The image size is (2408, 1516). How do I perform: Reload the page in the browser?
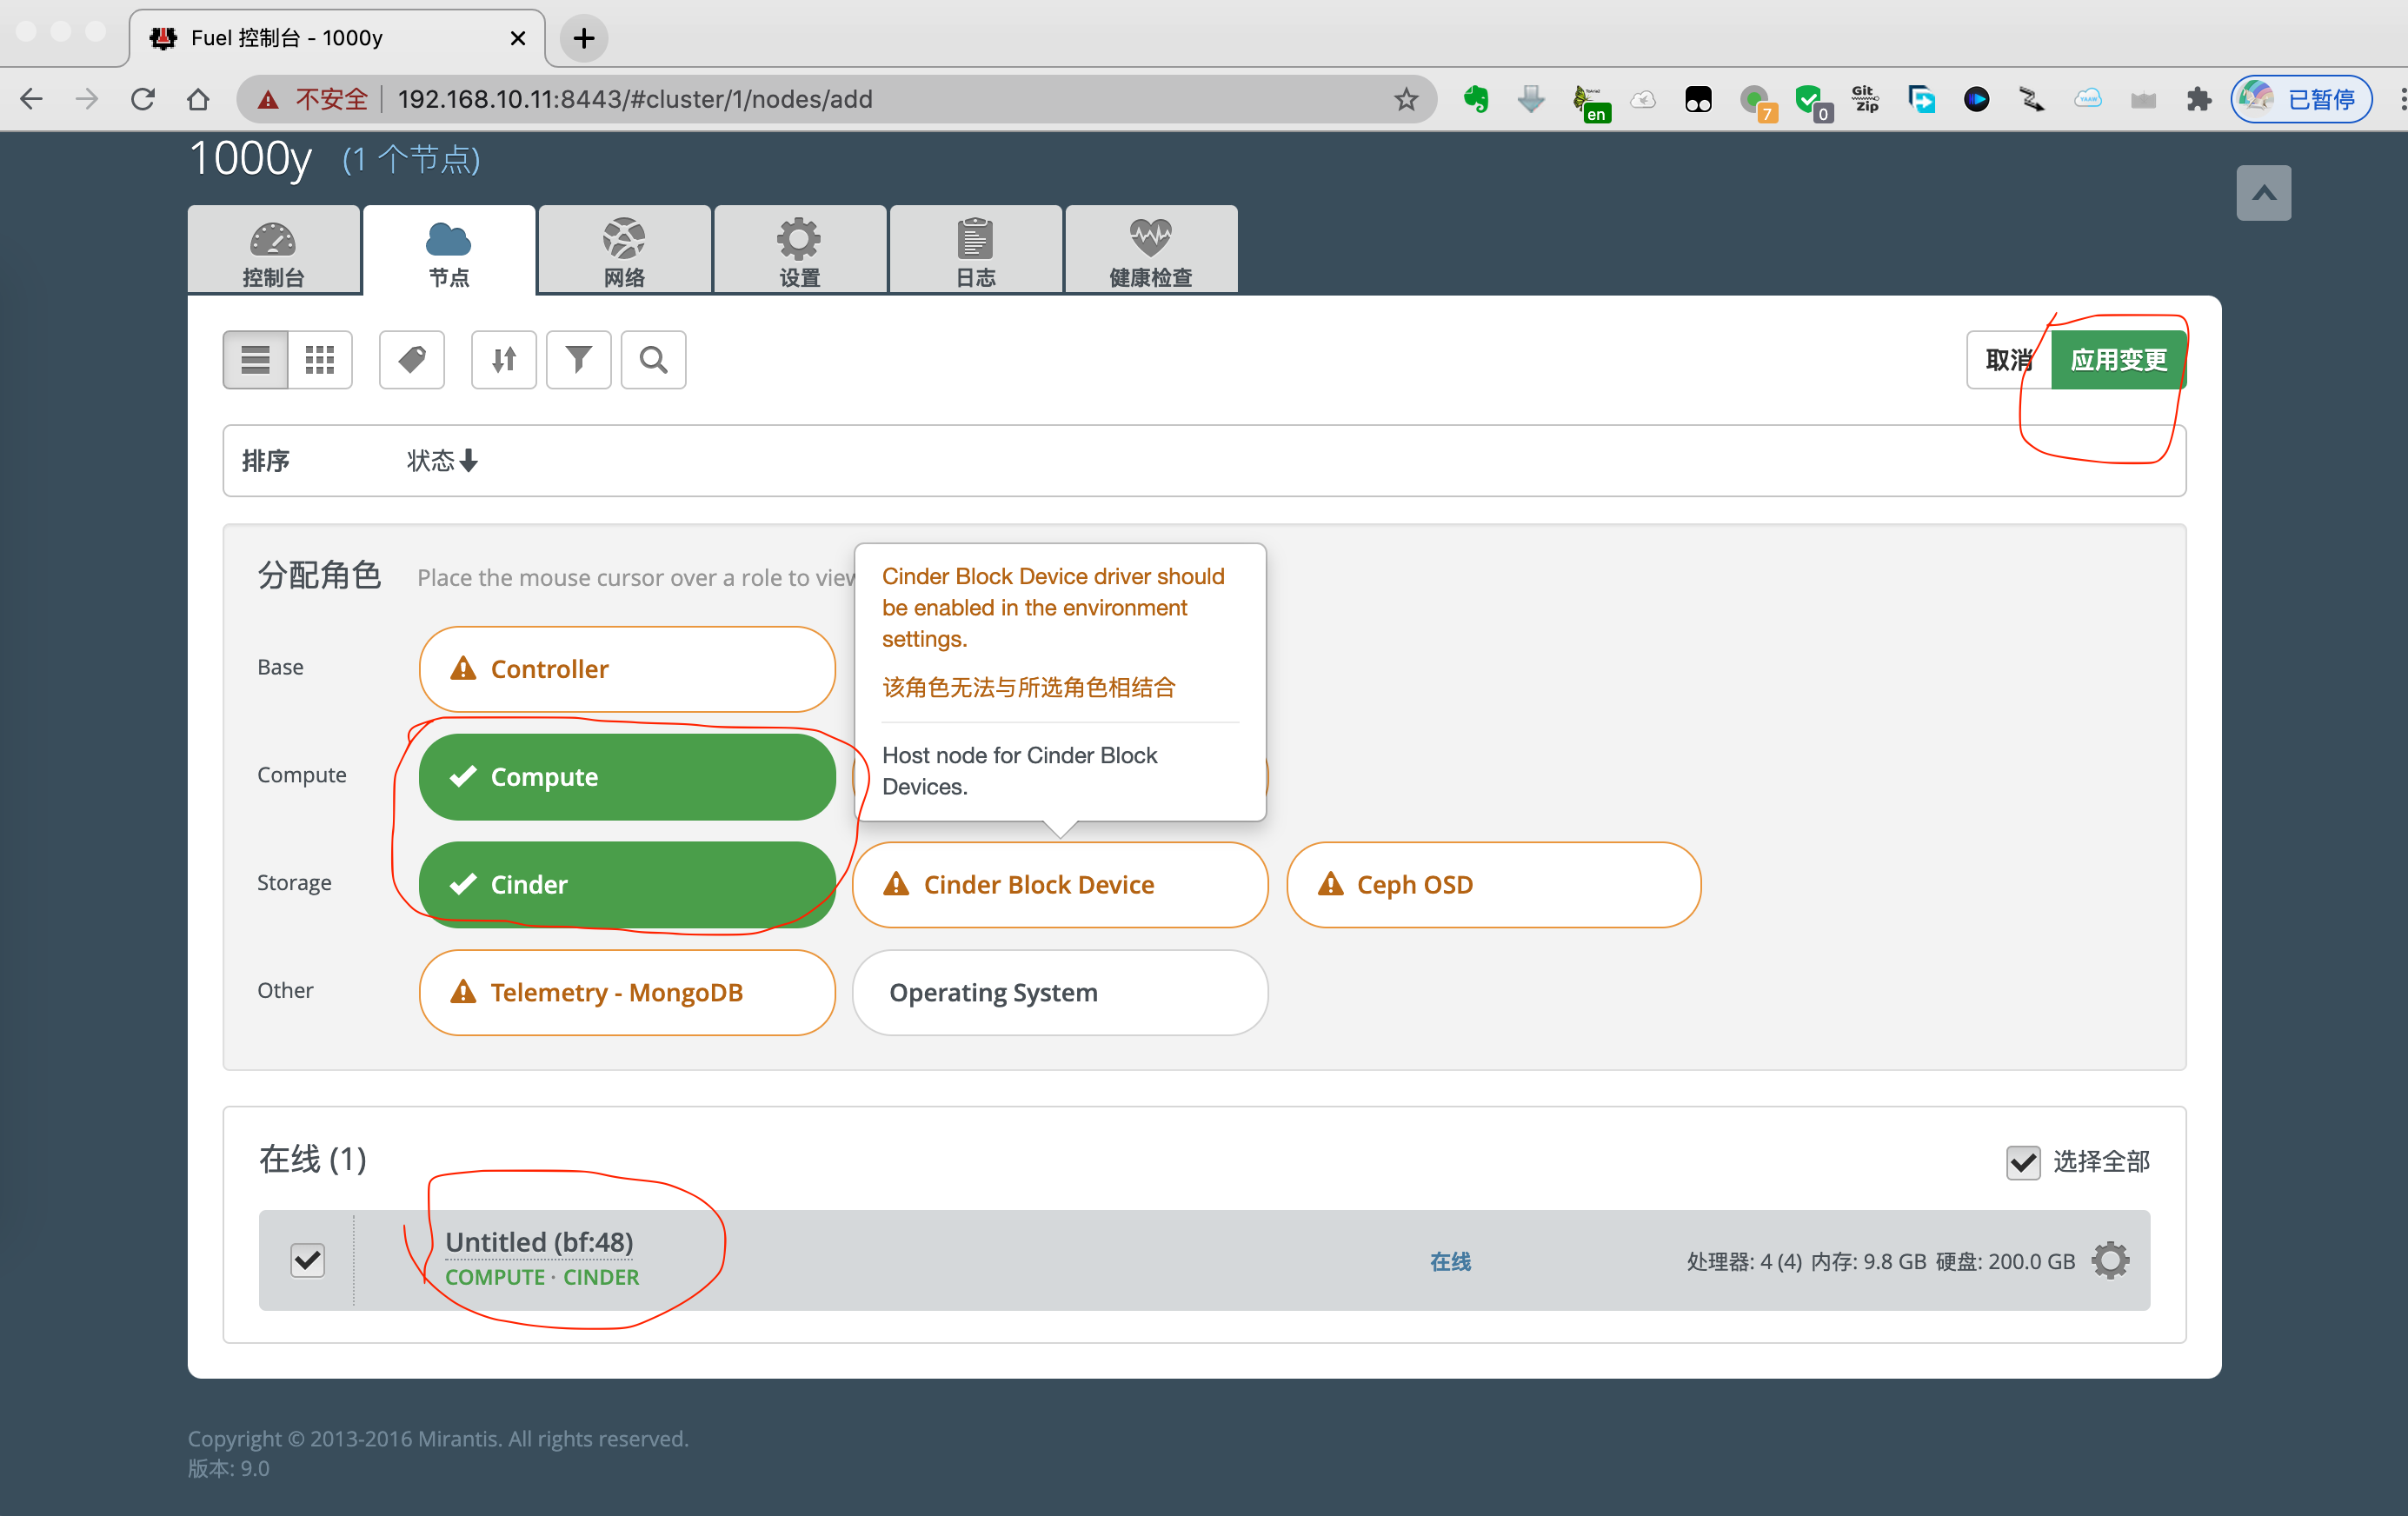click(x=143, y=99)
